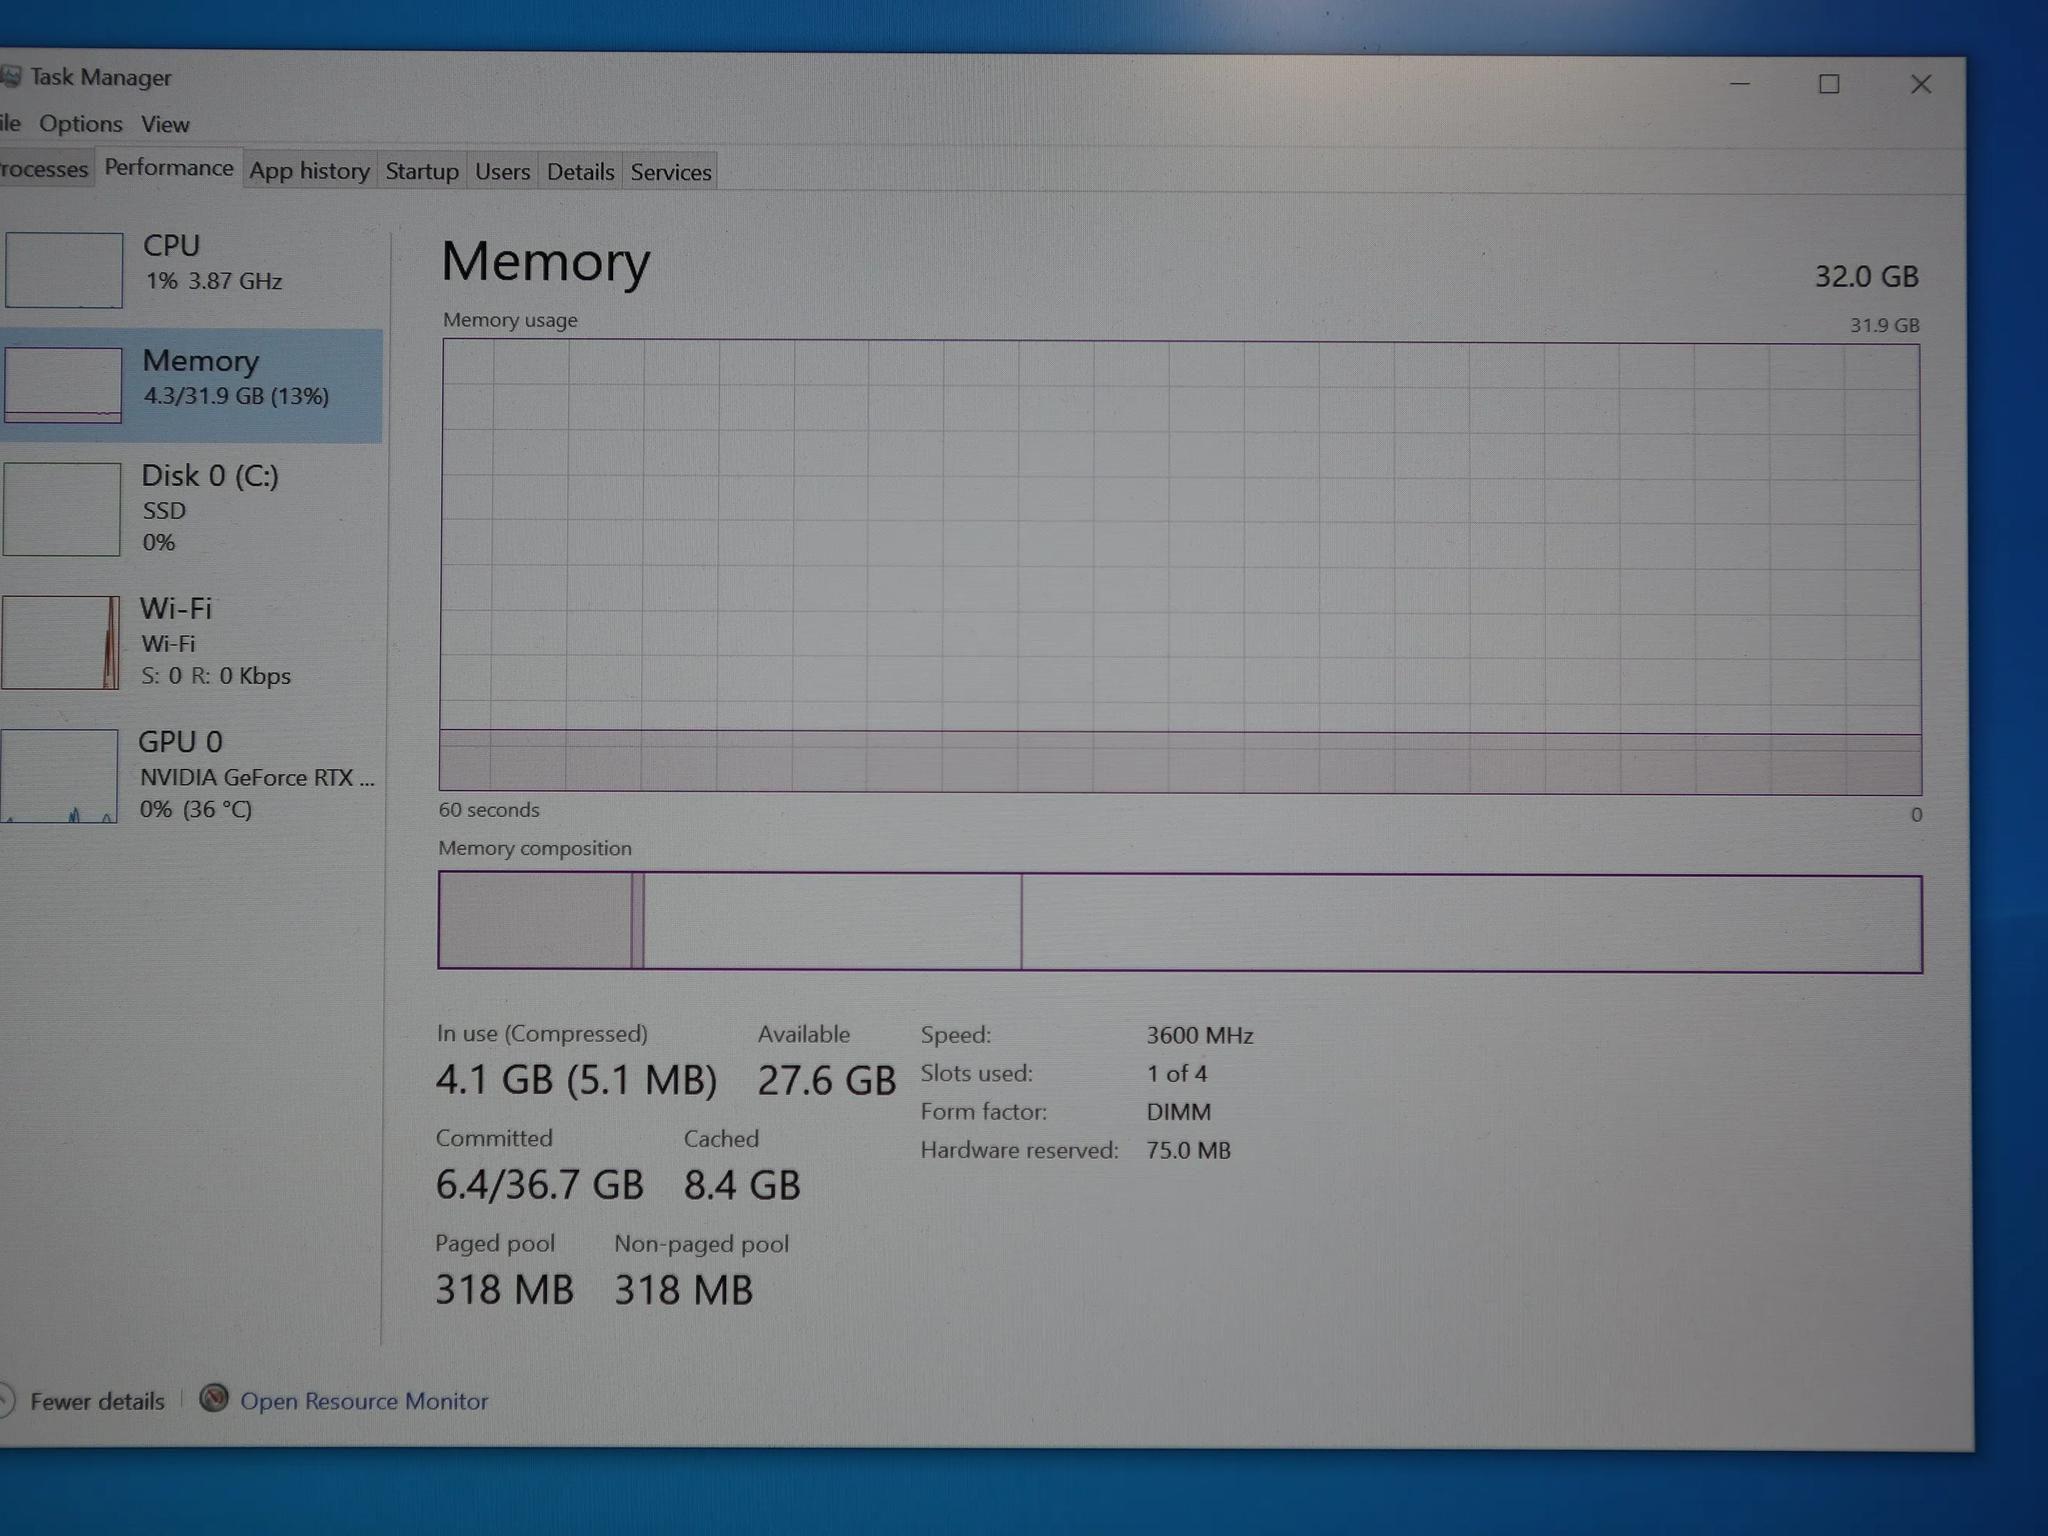
Task: Select the Wi-Fi S: 0 R: 0 Kbps entry
Action: (190, 642)
